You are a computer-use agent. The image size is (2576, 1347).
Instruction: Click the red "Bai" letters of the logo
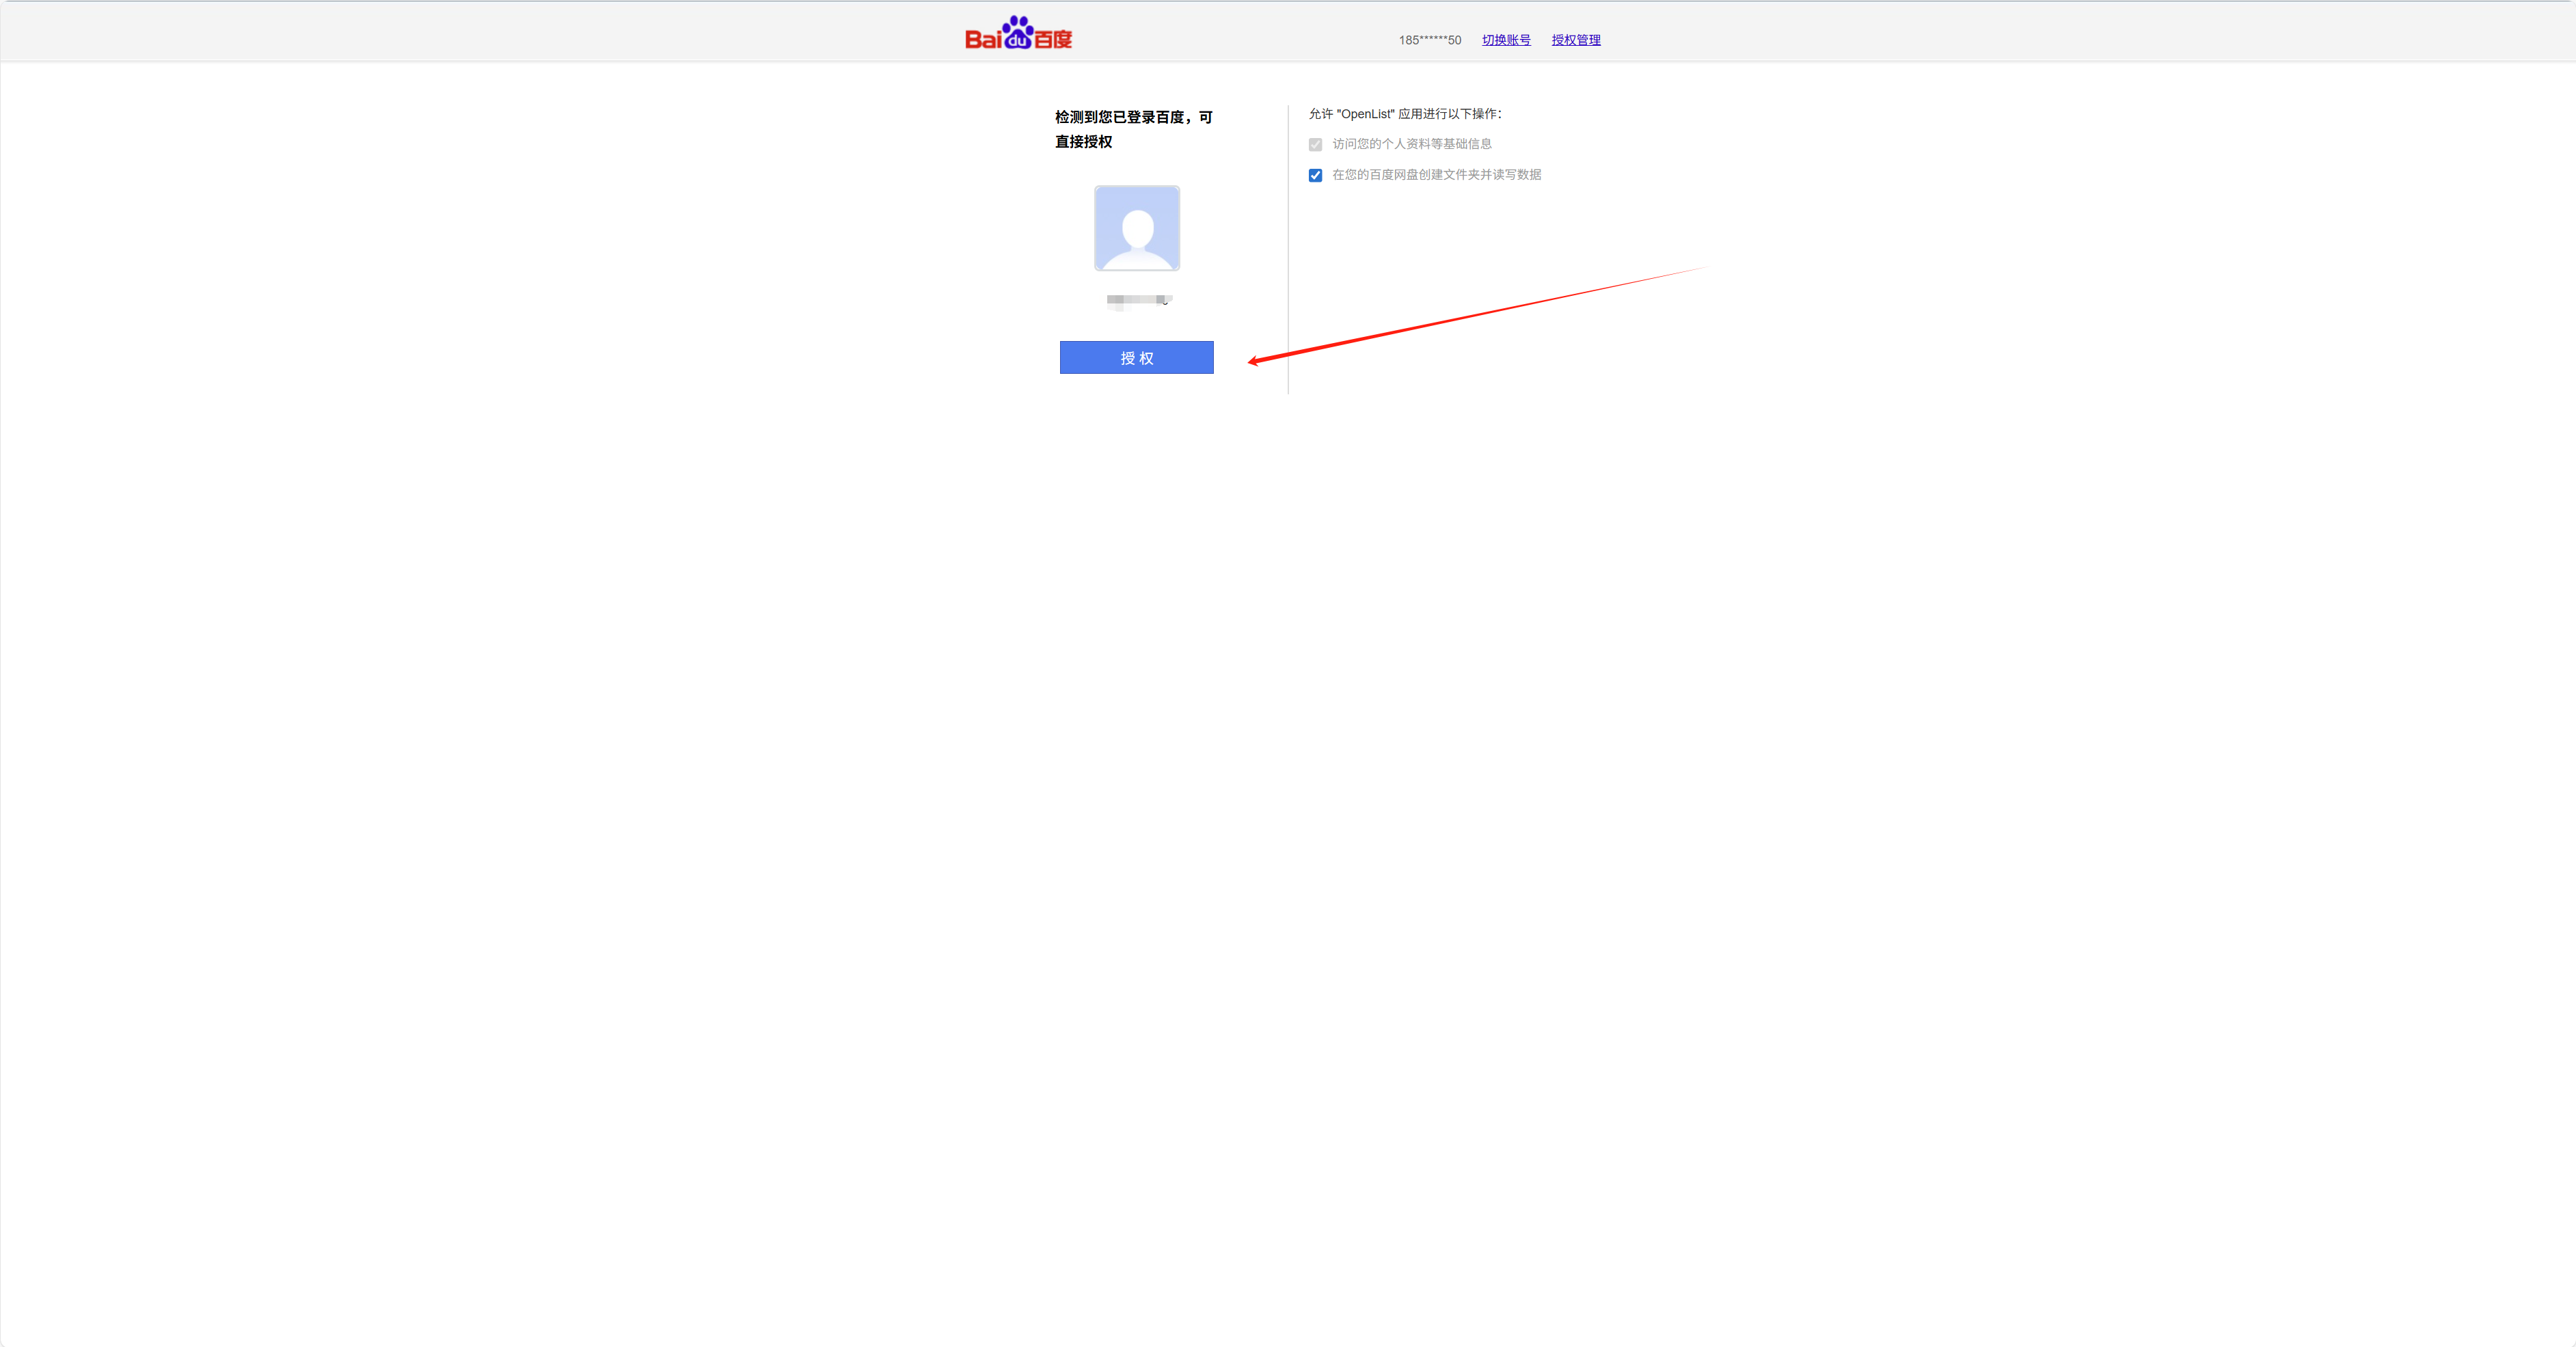[x=983, y=39]
